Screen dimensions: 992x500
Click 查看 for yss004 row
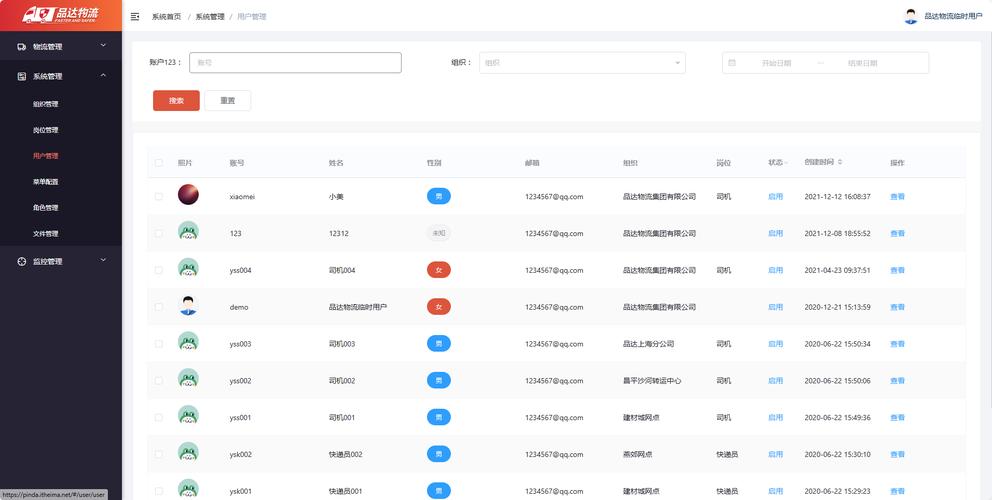click(897, 270)
